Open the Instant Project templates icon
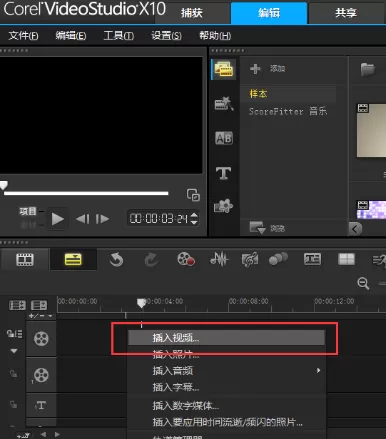 224,104
